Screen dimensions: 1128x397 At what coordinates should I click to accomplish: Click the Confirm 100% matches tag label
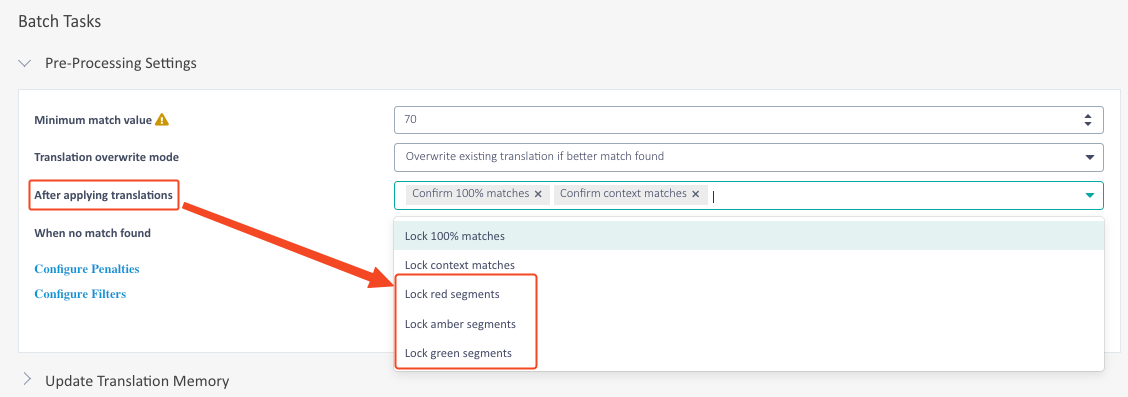tap(470, 193)
